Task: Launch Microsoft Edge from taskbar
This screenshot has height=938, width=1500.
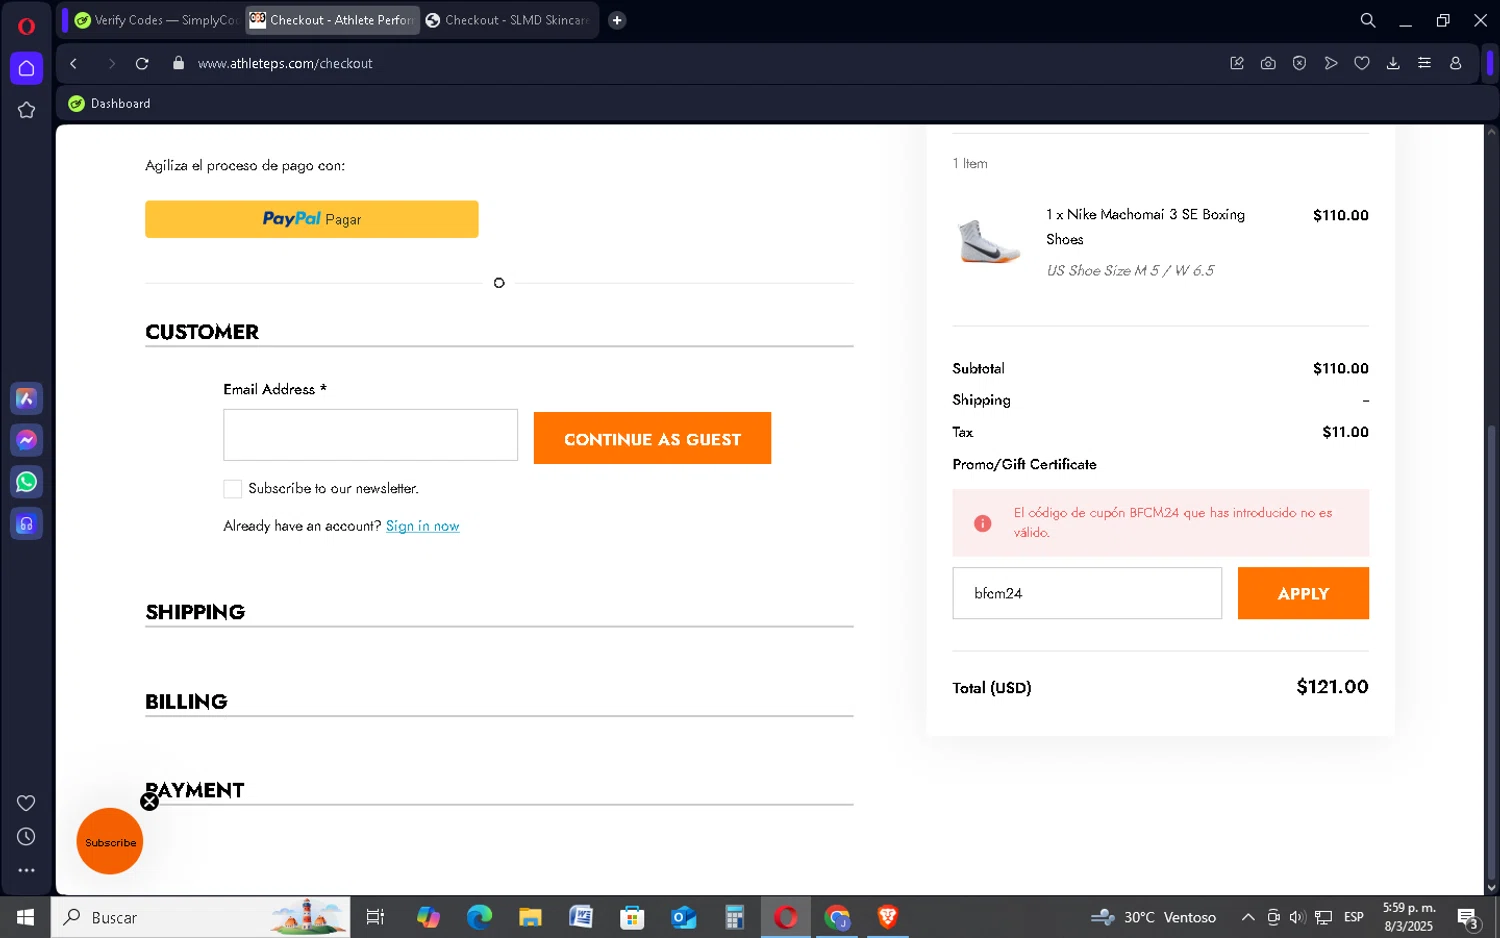Action: [x=479, y=917]
